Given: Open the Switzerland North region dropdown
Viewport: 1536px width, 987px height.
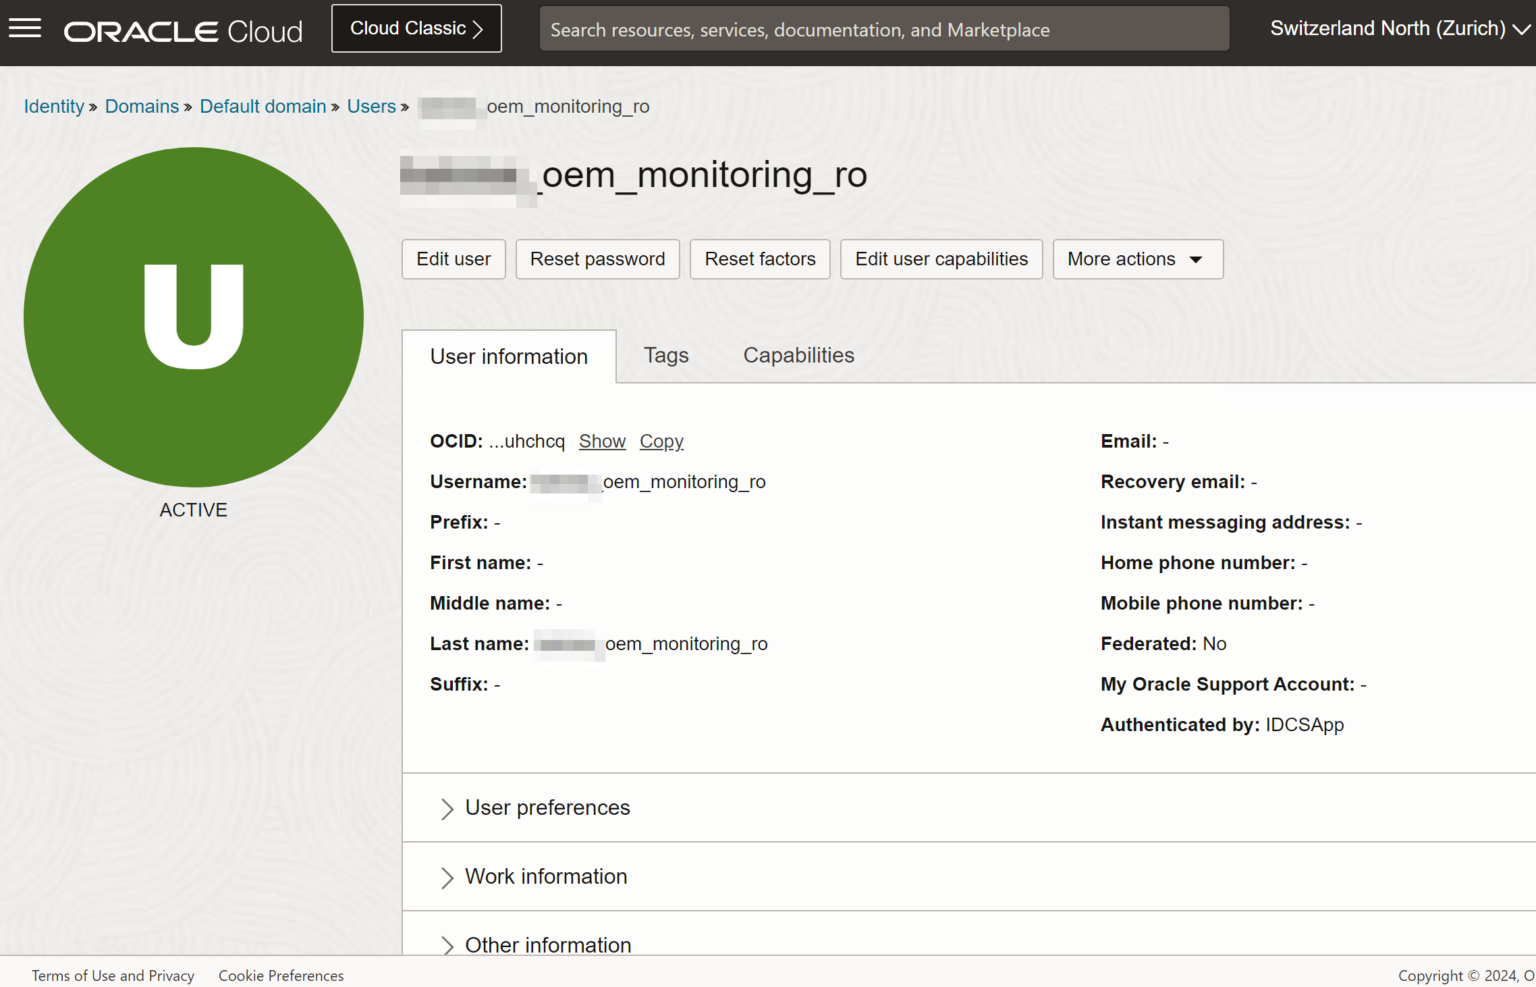Looking at the screenshot, I should (x=1399, y=29).
